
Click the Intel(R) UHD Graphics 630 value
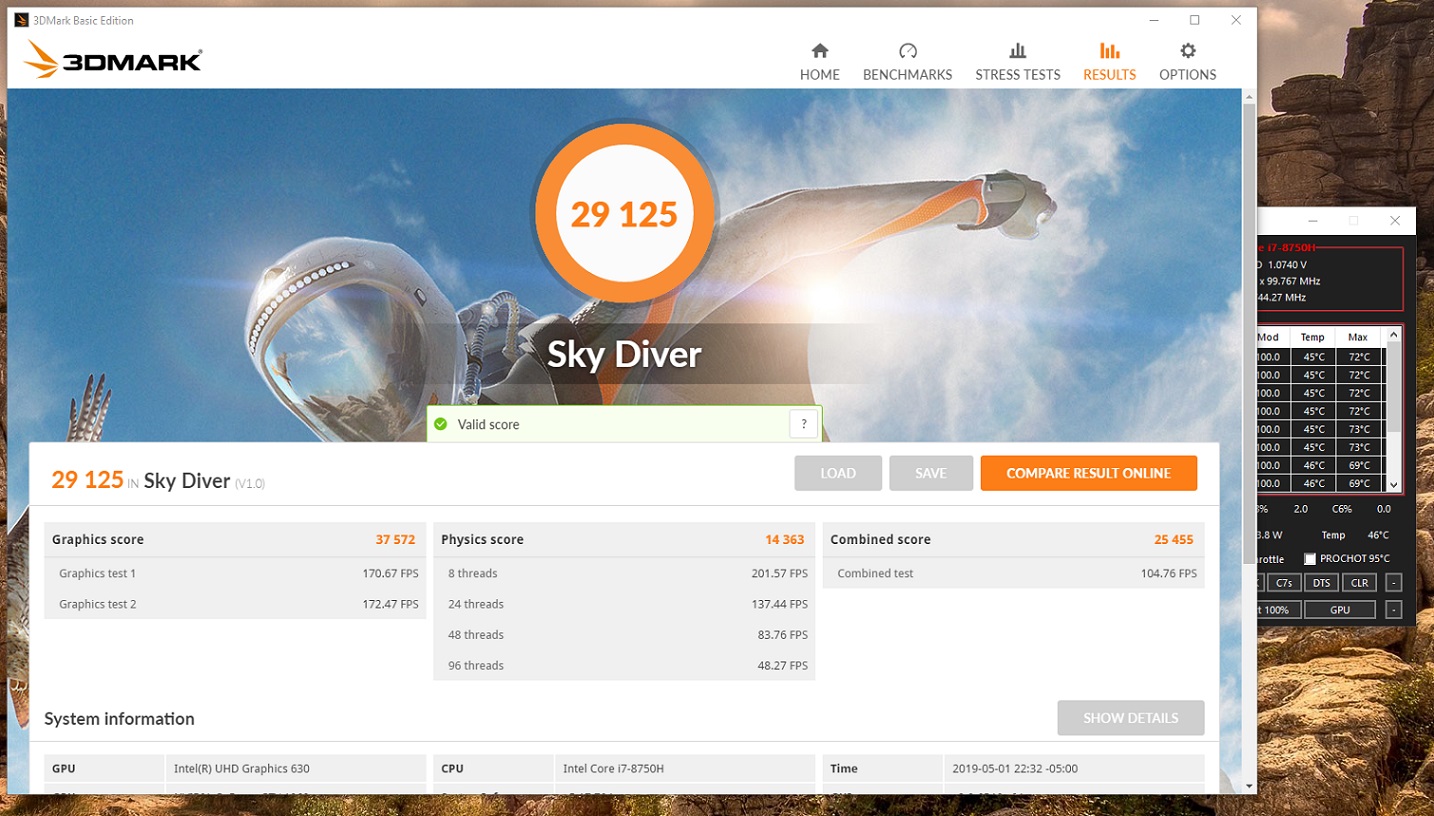242,769
